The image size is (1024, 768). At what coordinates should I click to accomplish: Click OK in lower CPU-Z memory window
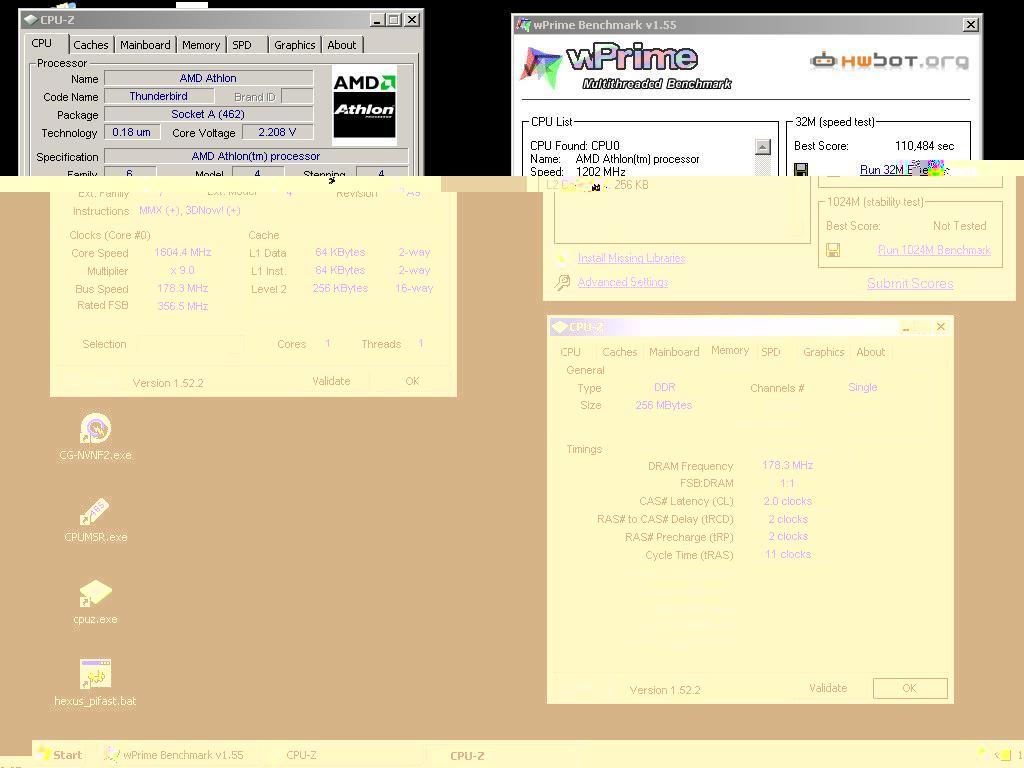(910, 688)
